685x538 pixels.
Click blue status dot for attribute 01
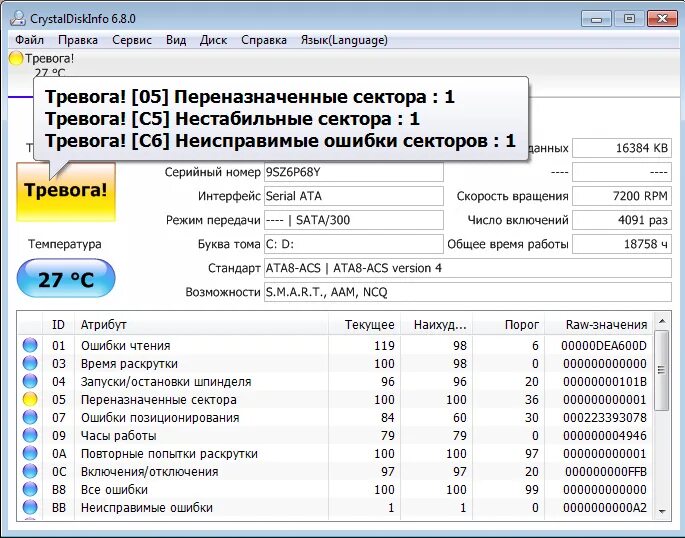[x=30, y=345]
